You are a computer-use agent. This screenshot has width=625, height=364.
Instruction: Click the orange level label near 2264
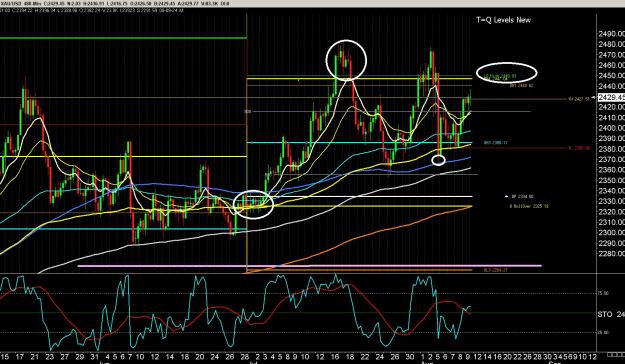pyautogui.click(x=496, y=270)
